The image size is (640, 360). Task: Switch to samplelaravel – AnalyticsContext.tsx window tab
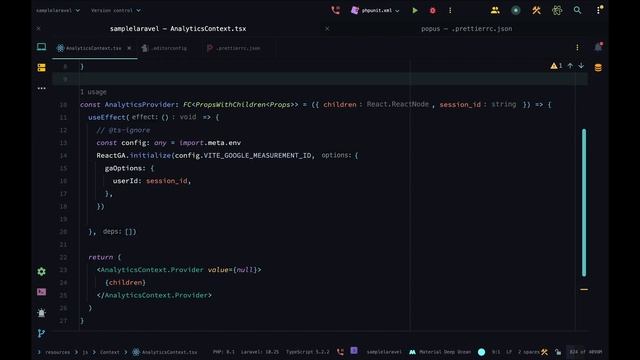178,29
